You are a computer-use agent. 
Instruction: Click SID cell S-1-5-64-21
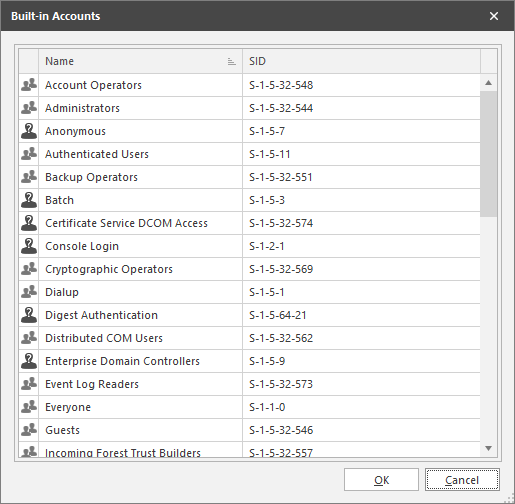click(361, 315)
